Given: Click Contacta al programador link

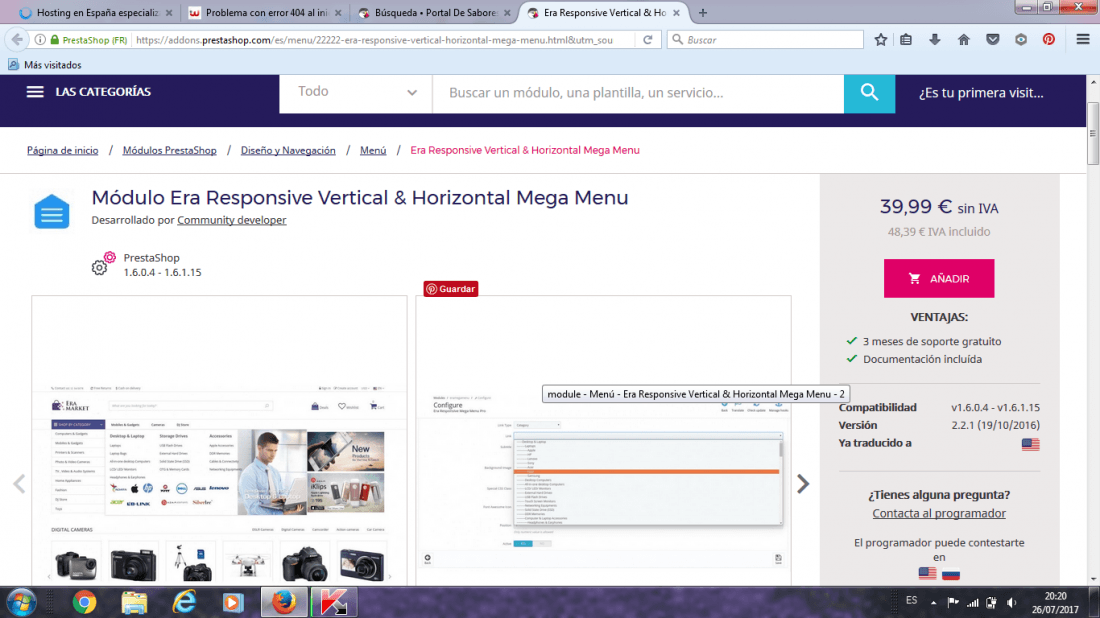Looking at the screenshot, I should pos(939,513).
